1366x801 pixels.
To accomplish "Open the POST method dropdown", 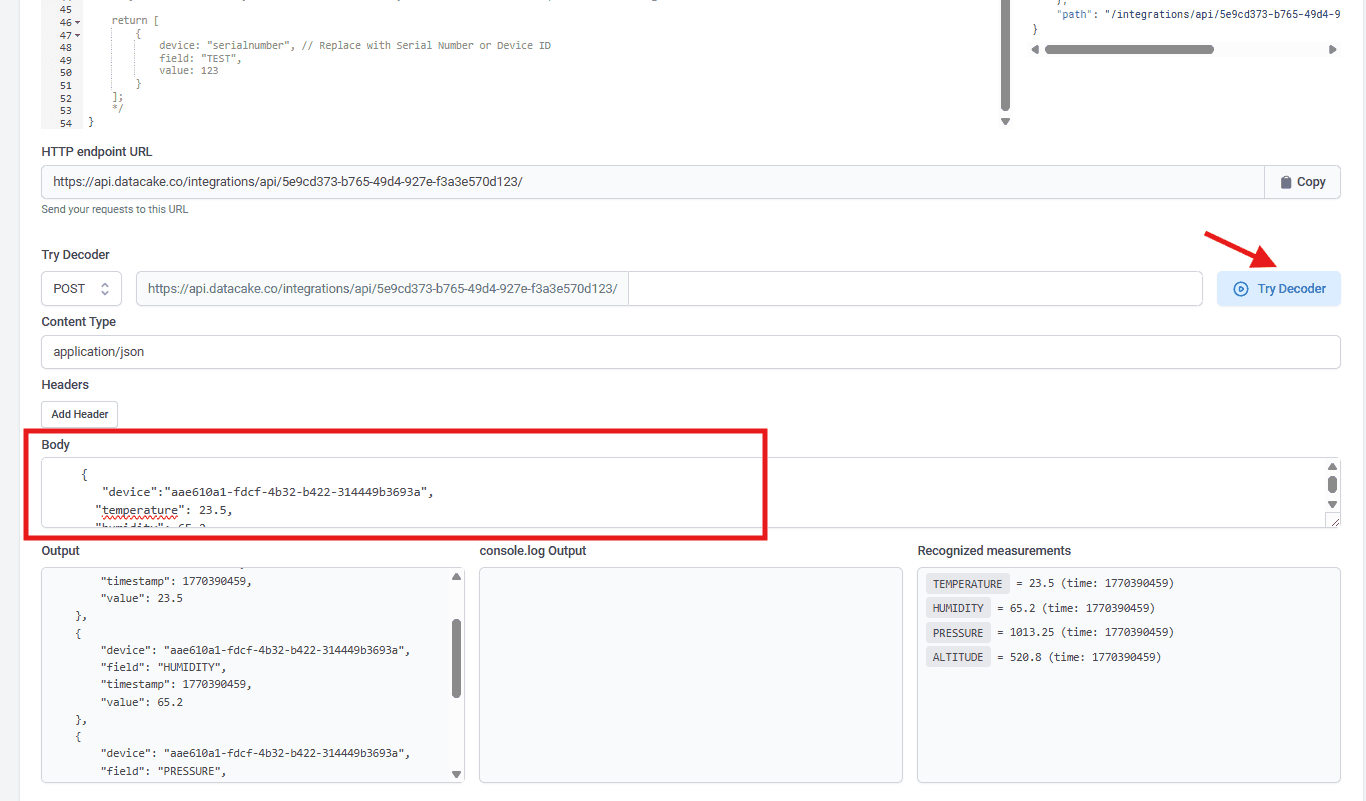I will [81, 289].
